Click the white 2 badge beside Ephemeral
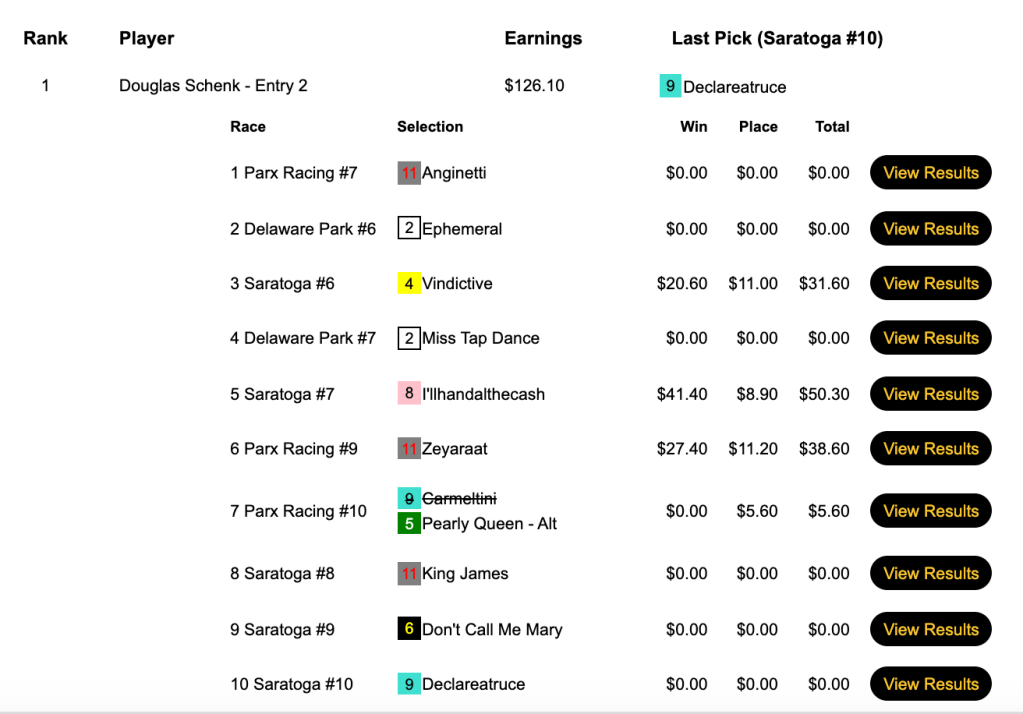 [408, 229]
